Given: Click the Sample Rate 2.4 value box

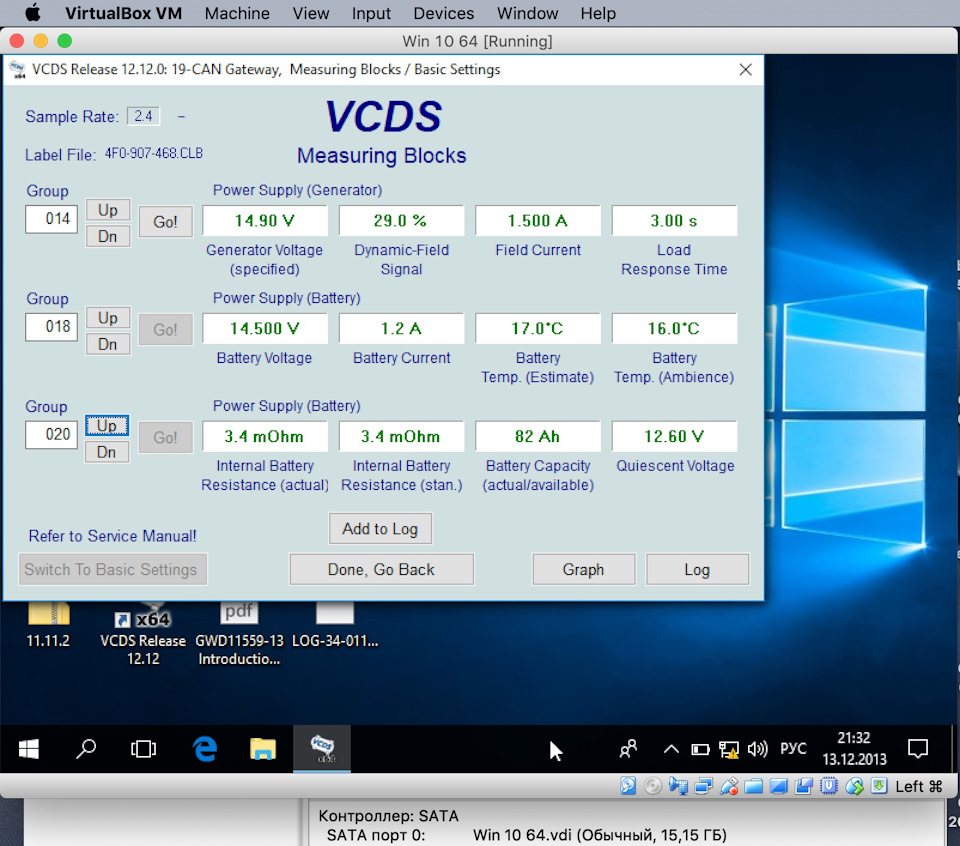Looking at the screenshot, I should tap(143, 116).
